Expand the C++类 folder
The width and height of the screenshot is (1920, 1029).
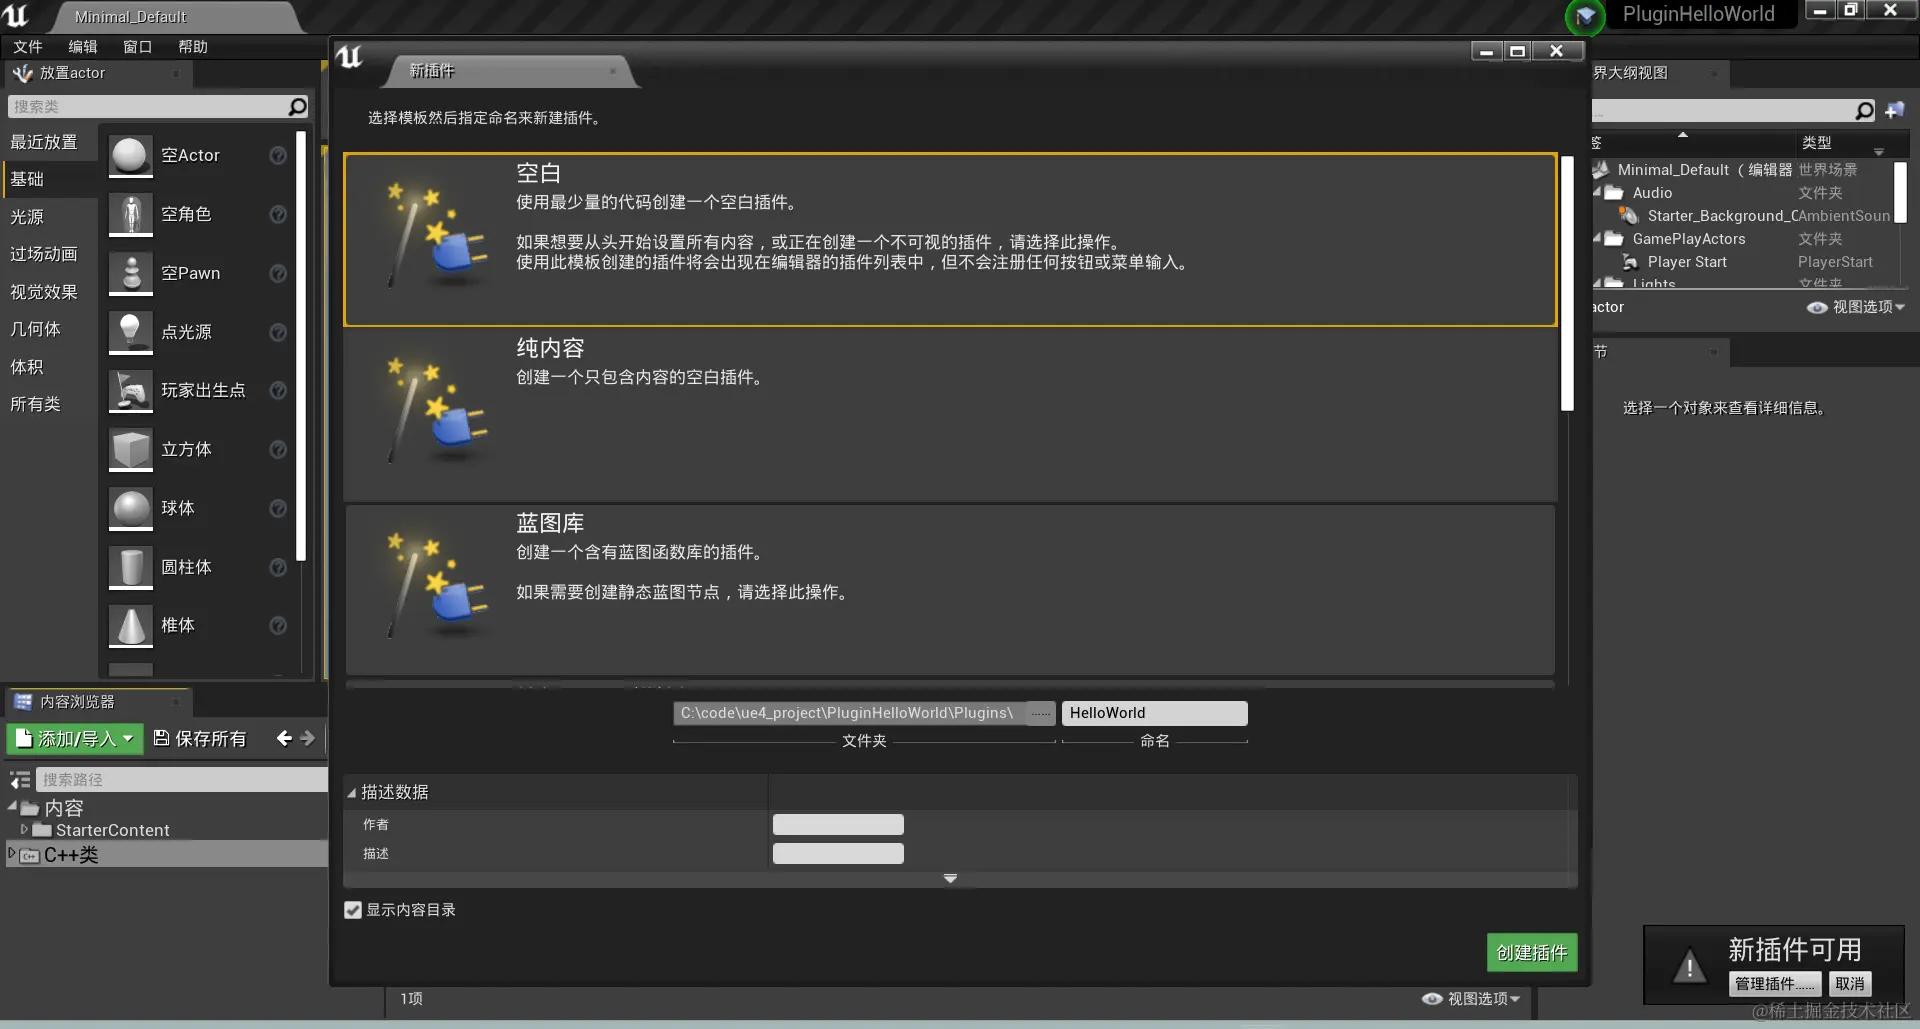[12, 853]
